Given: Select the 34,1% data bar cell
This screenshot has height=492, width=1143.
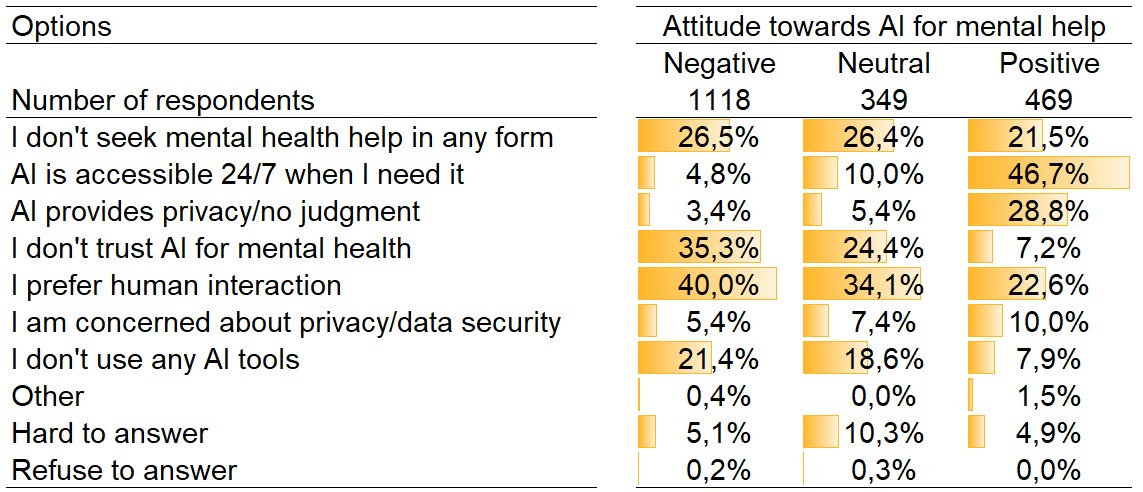Looking at the screenshot, I should pos(884,285).
